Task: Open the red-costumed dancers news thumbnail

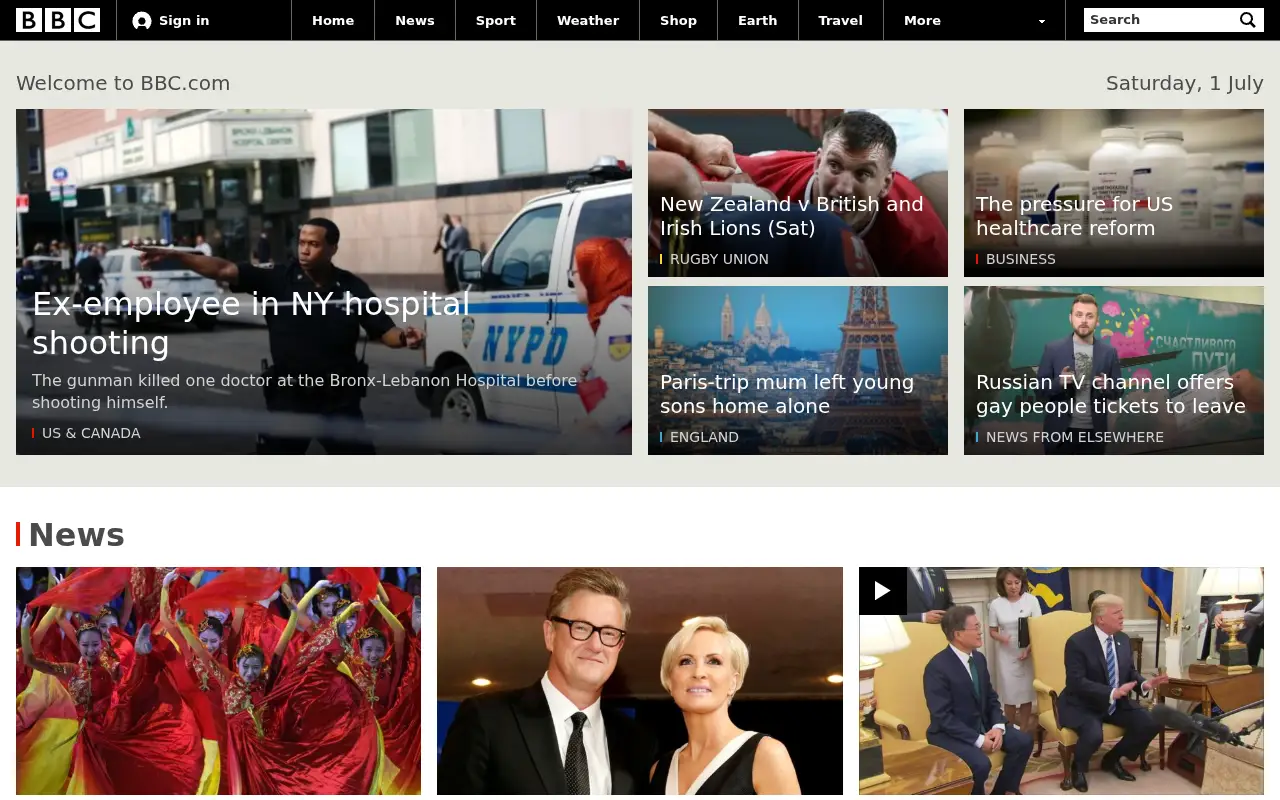Action: pyautogui.click(x=218, y=681)
